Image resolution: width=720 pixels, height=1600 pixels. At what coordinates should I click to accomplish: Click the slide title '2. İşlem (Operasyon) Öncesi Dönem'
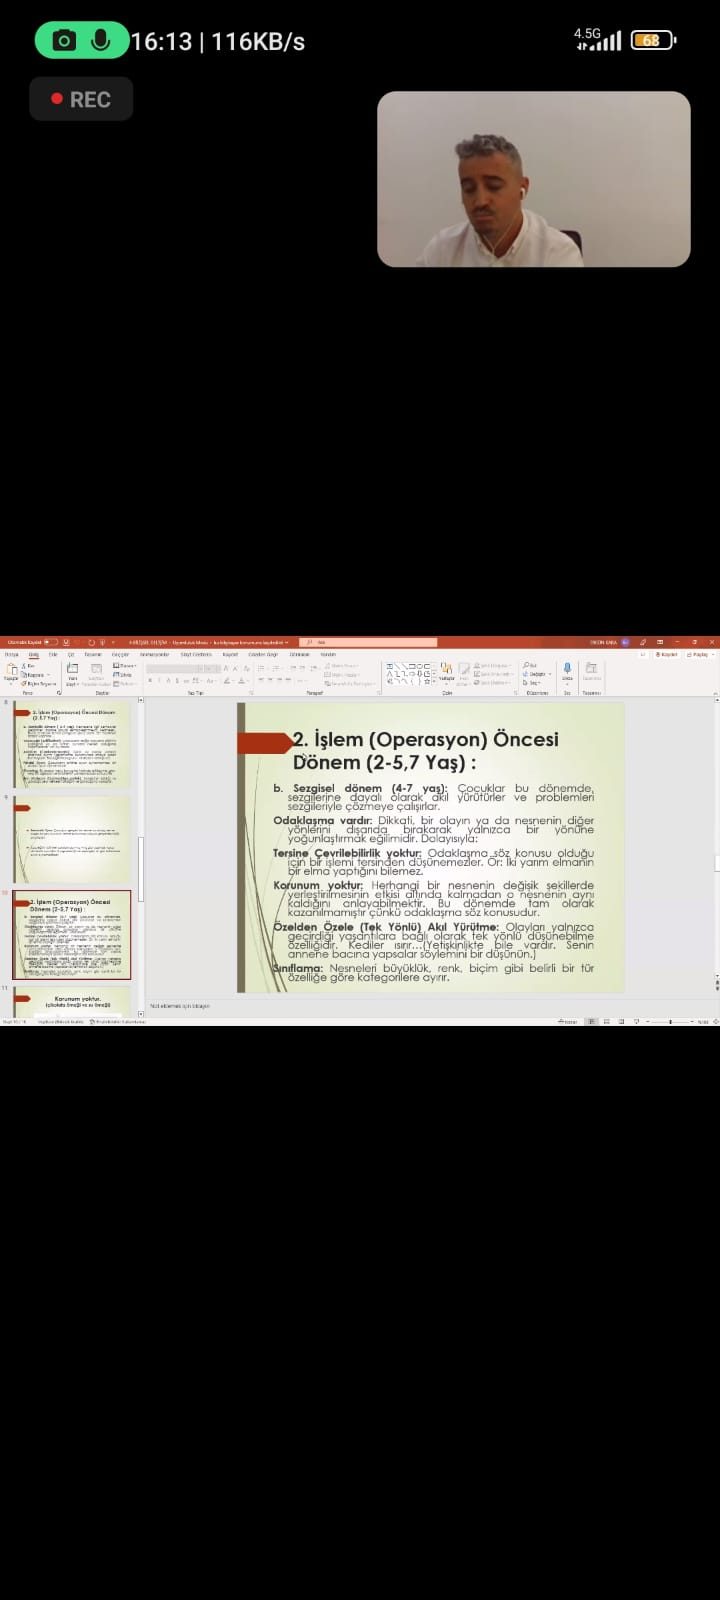[x=425, y=750]
